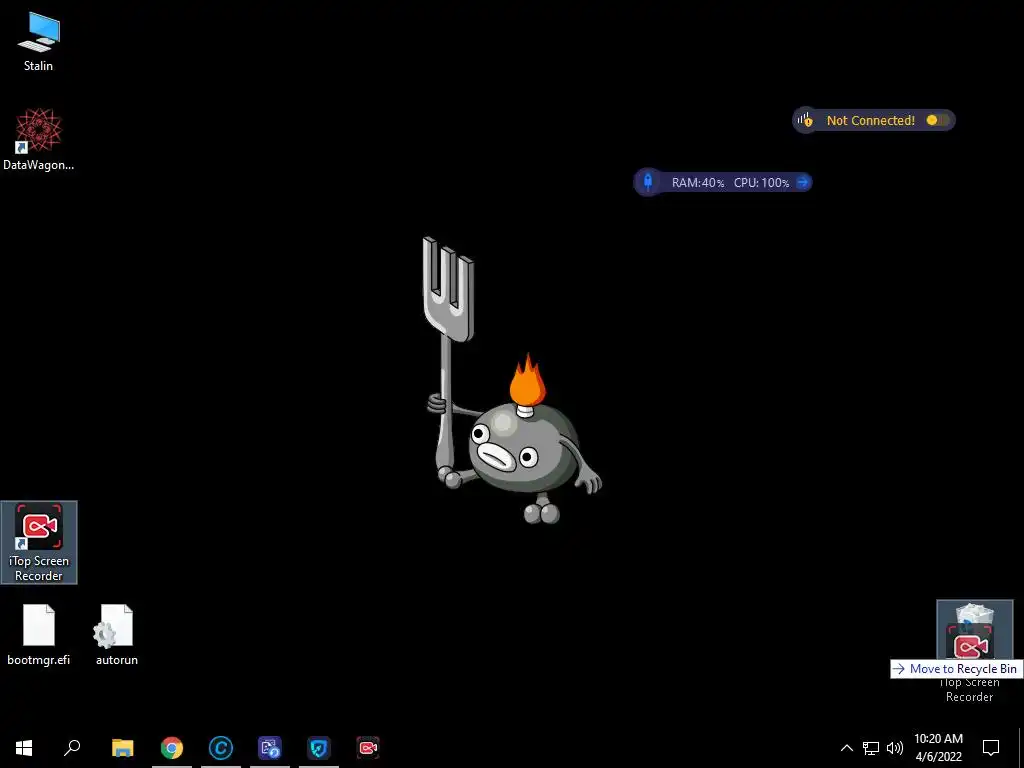
Task: Click the Show desktop strip at taskbar end
Action: click(x=1021, y=748)
